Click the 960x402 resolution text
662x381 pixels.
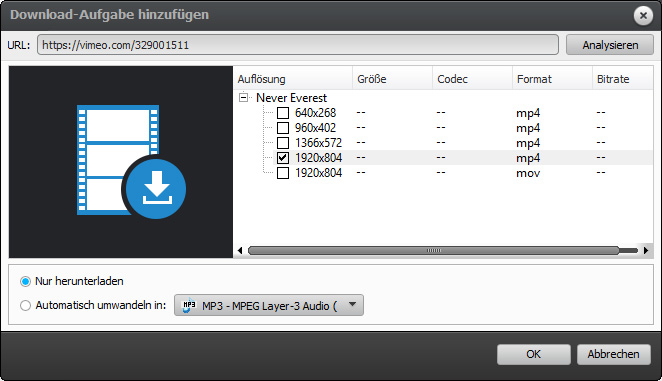(315, 128)
